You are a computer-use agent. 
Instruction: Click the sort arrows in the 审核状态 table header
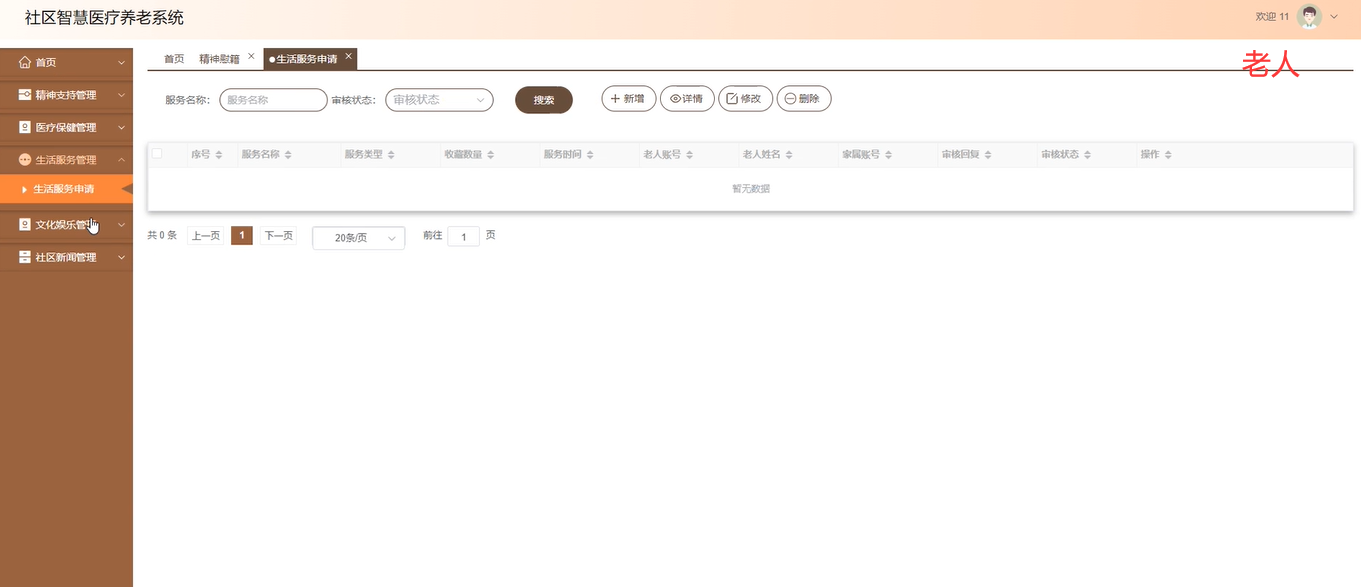click(x=1088, y=155)
